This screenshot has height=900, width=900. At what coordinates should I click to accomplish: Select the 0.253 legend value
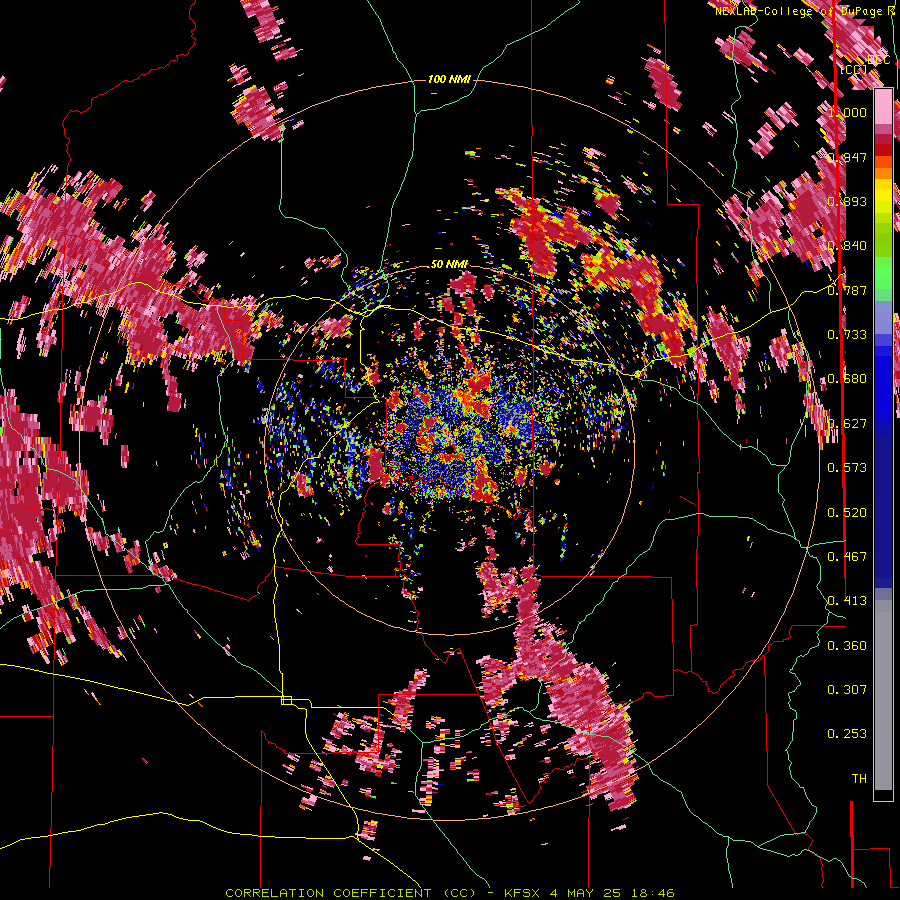click(847, 734)
